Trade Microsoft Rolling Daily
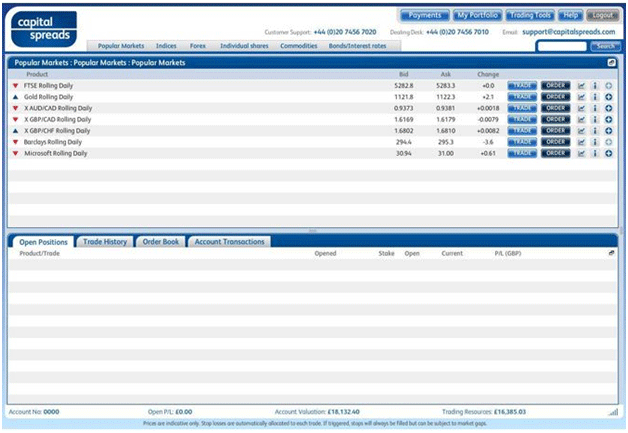The width and height of the screenshot is (628, 433). click(522, 153)
